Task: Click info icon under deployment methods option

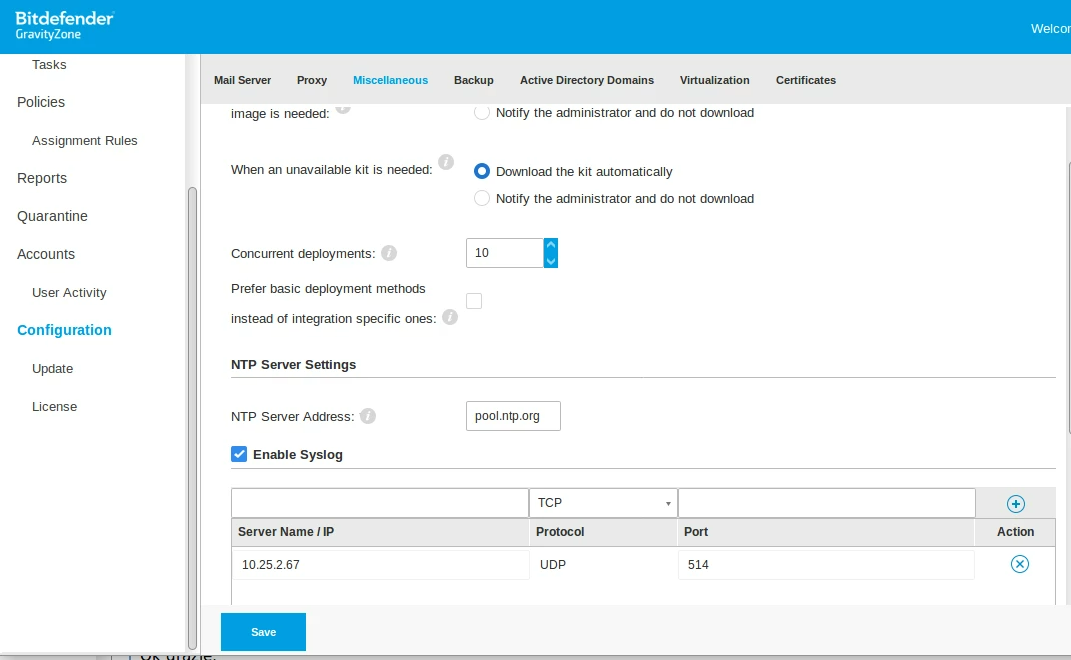Action: tap(450, 319)
